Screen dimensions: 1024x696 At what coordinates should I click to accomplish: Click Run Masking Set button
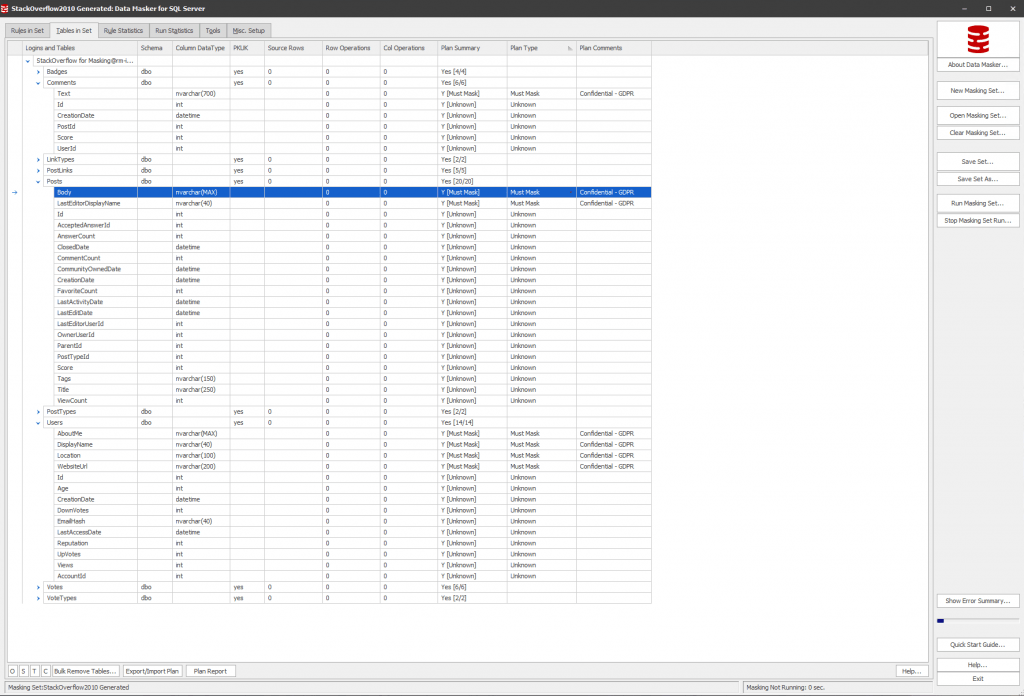(x=978, y=203)
